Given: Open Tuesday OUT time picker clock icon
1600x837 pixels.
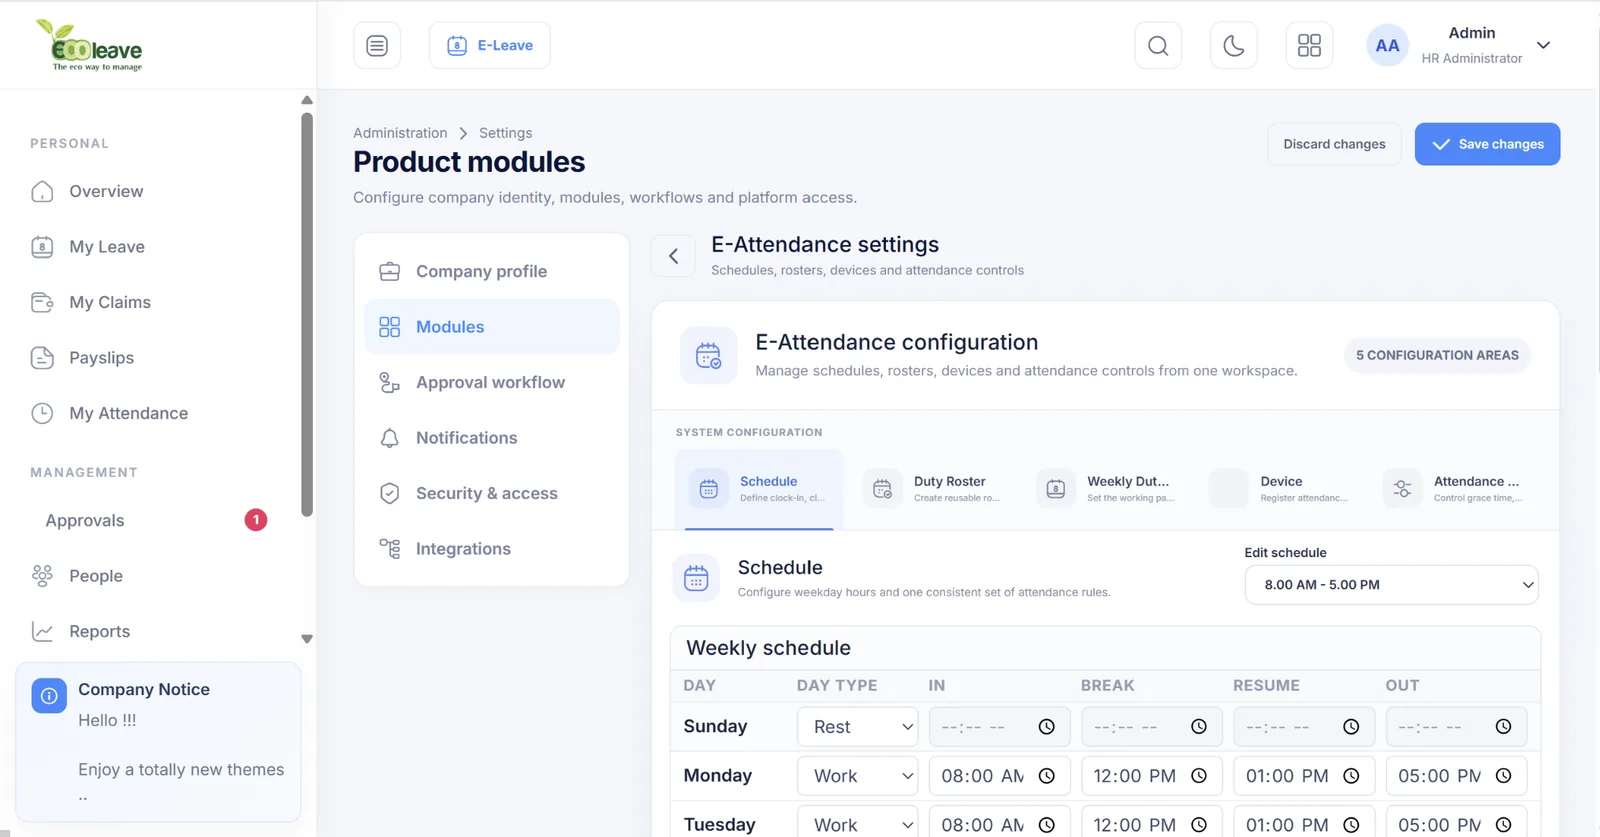Looking at the screenshot, I should click(x=1503, y=825).
